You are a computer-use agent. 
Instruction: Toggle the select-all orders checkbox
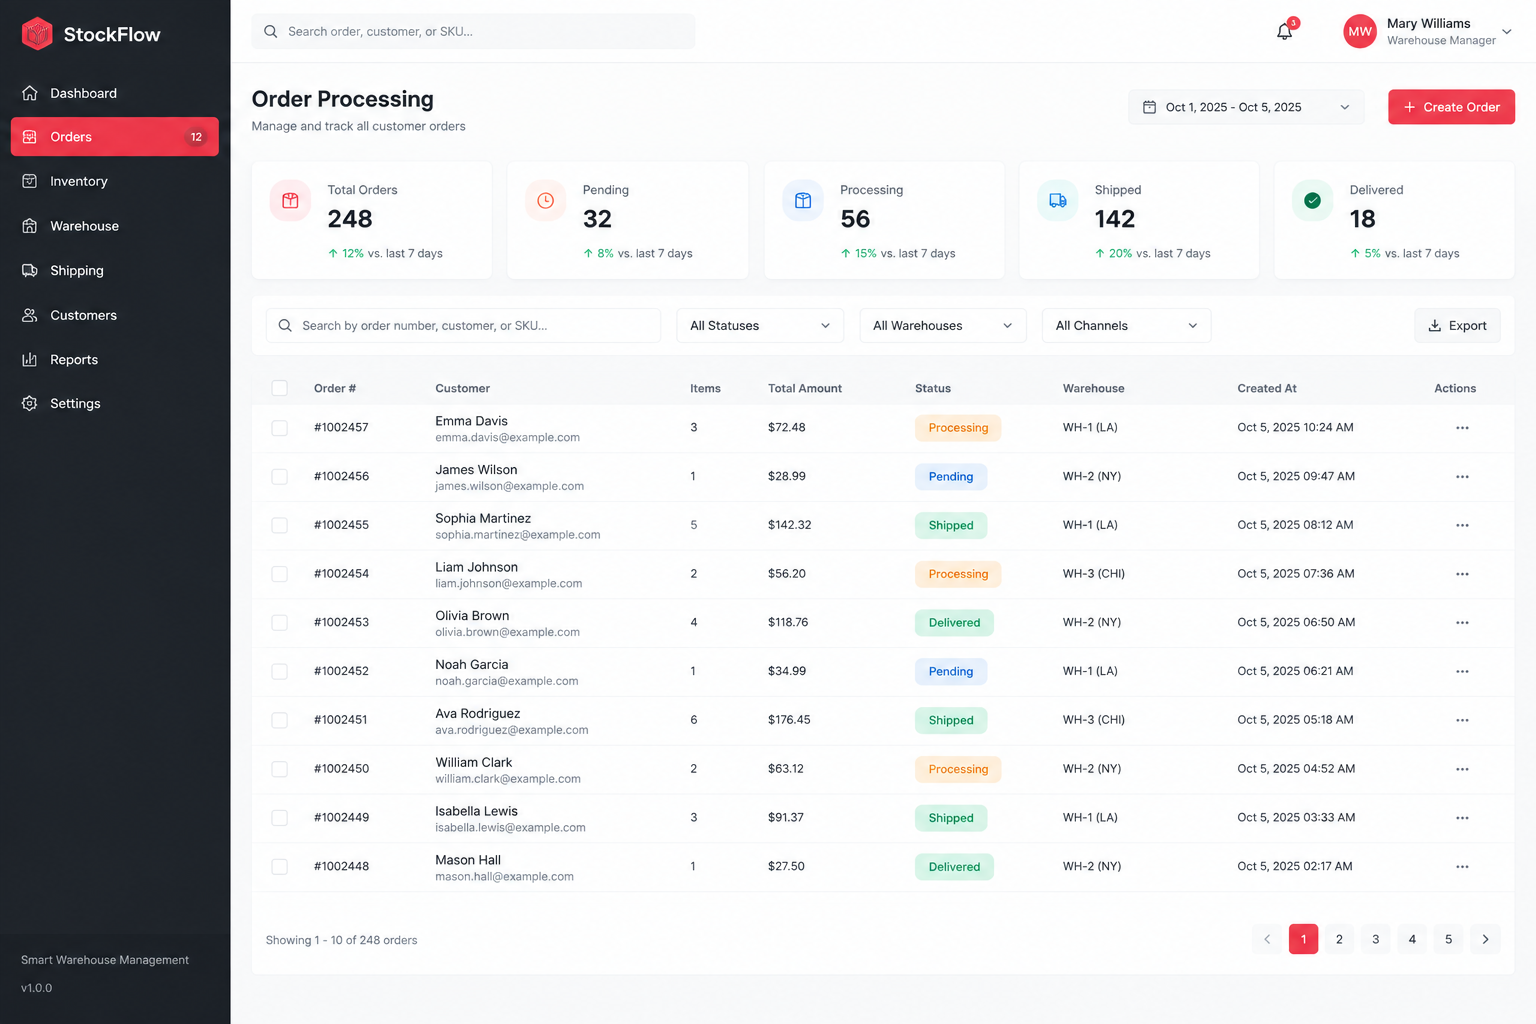(x=280, y=388)
